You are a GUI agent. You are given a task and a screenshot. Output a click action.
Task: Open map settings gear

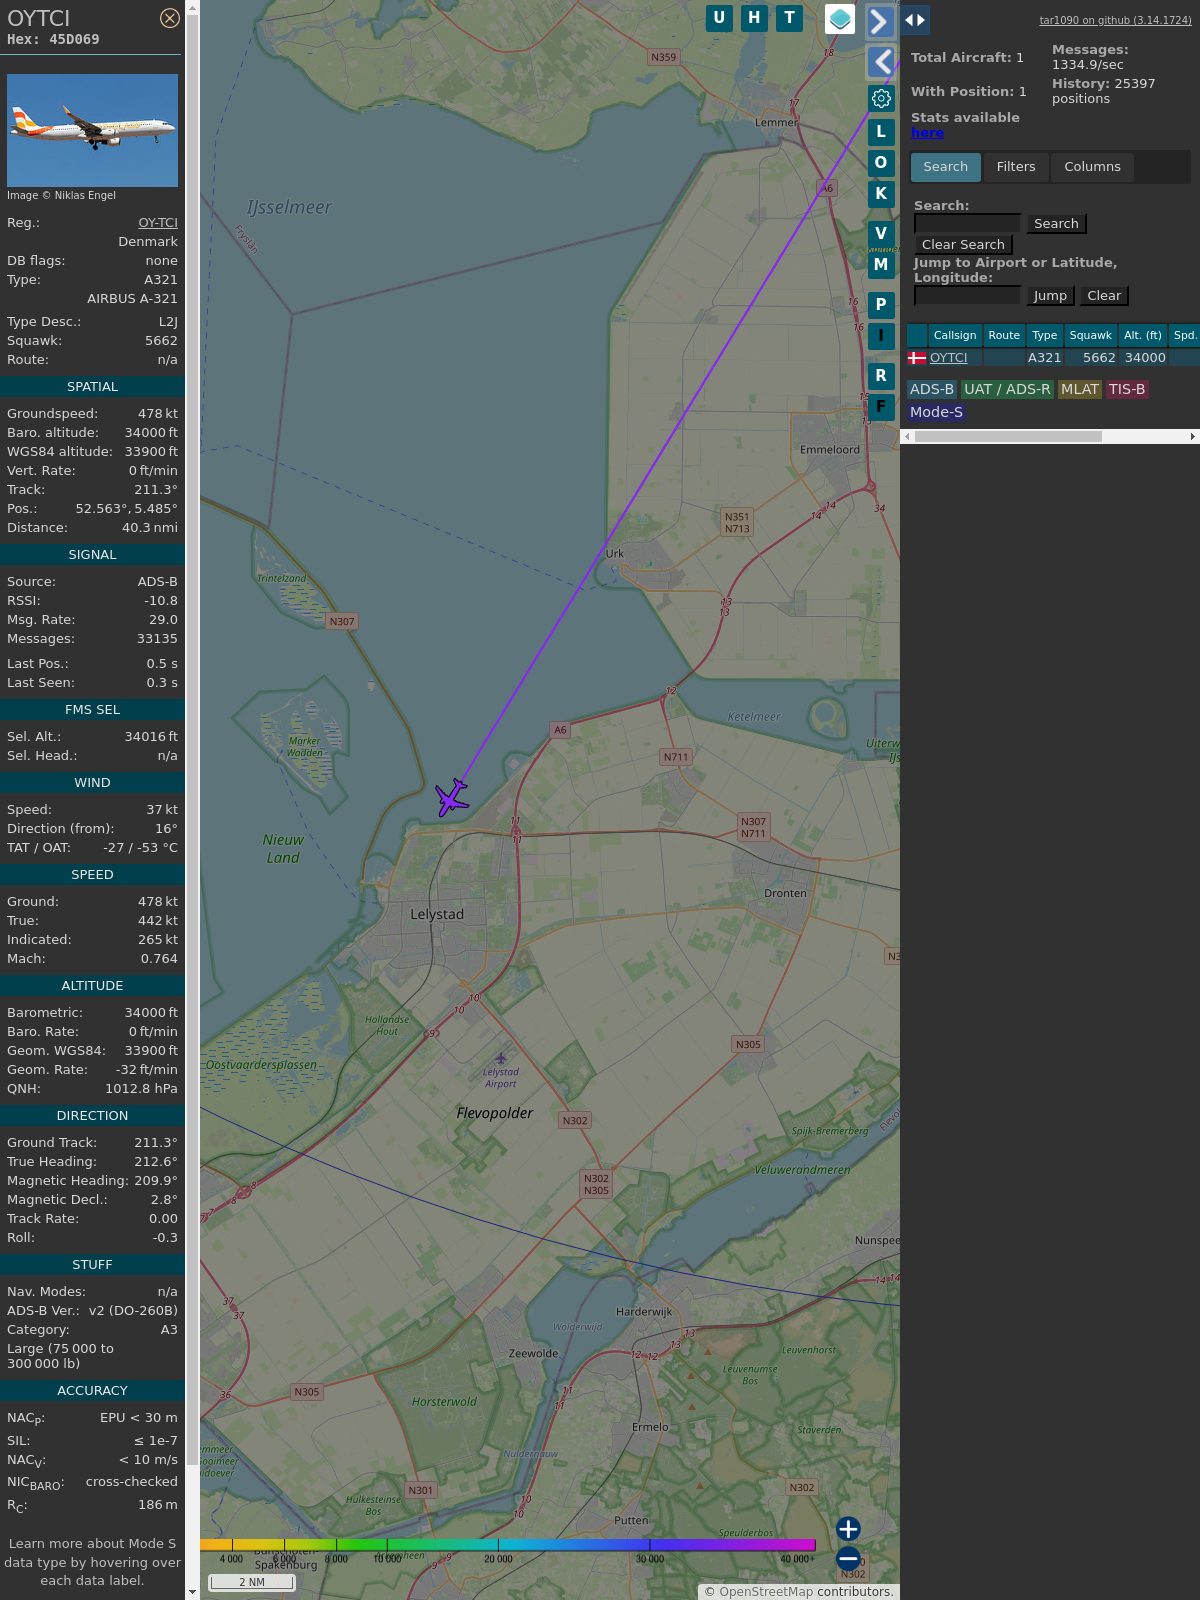881,98
